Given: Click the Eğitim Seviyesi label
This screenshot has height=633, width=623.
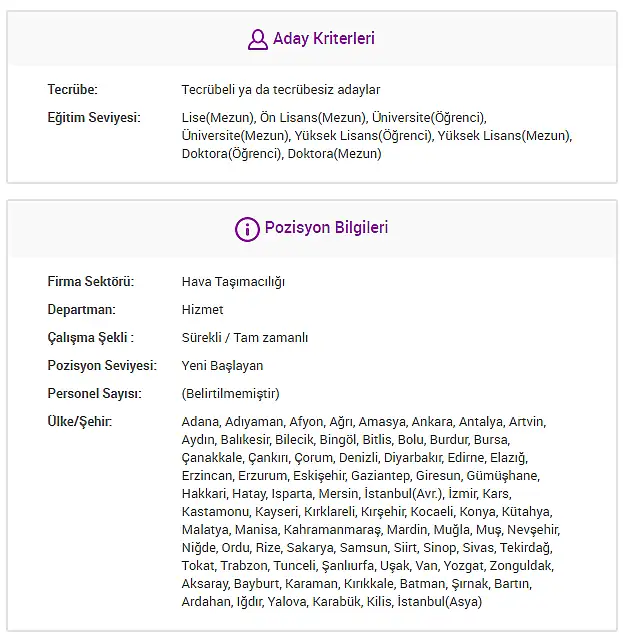Looking at the screenshot, I should point(94,117).
